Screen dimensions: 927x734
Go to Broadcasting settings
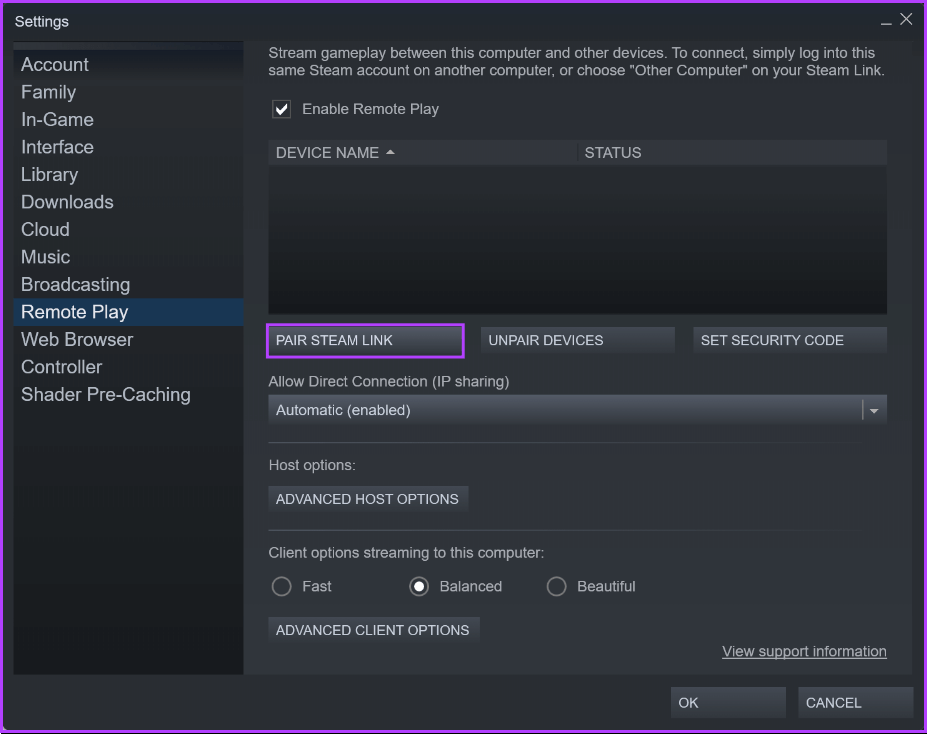pyautogui.click(x=128, y=284)
